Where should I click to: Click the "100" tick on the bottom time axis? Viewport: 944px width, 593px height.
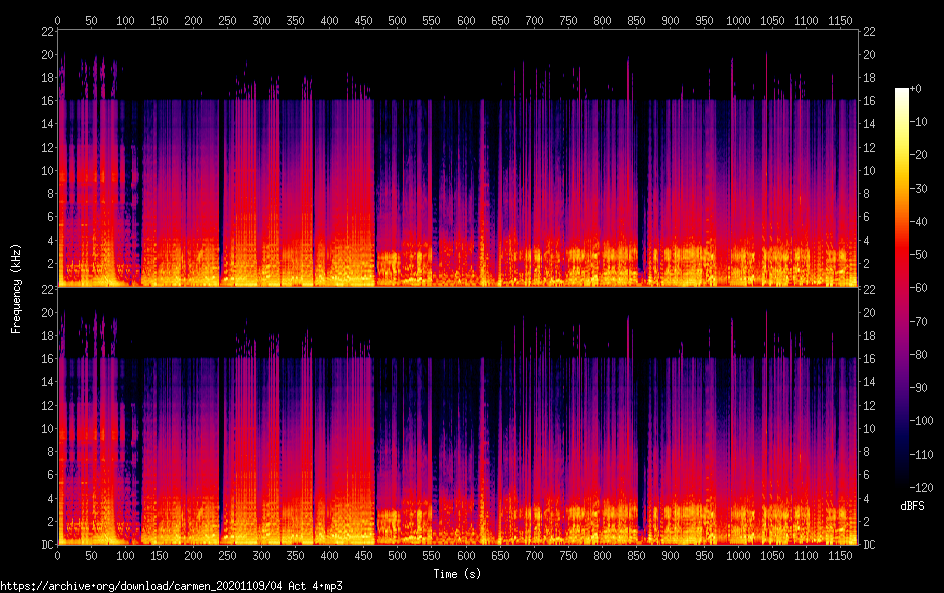[x=125, y=556]
